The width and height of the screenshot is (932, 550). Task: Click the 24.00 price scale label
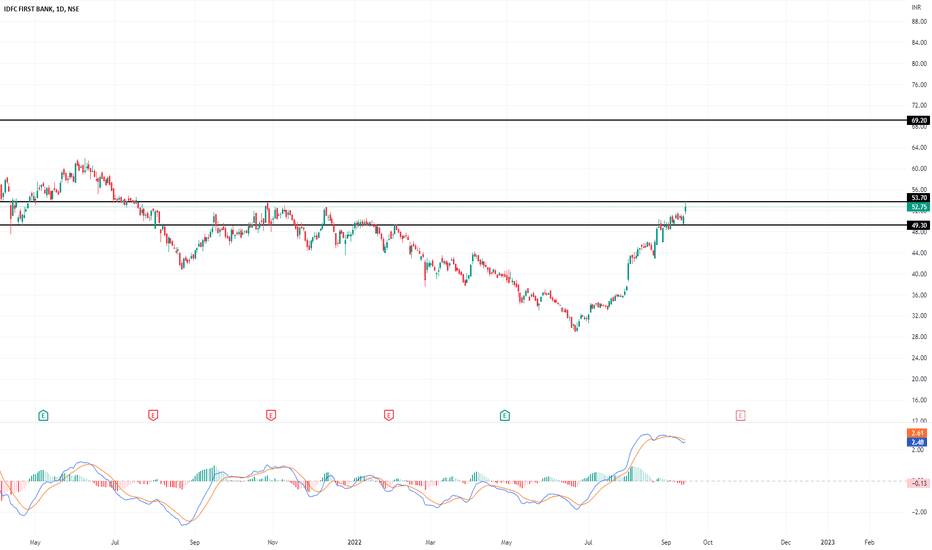(x=919, y=358)
